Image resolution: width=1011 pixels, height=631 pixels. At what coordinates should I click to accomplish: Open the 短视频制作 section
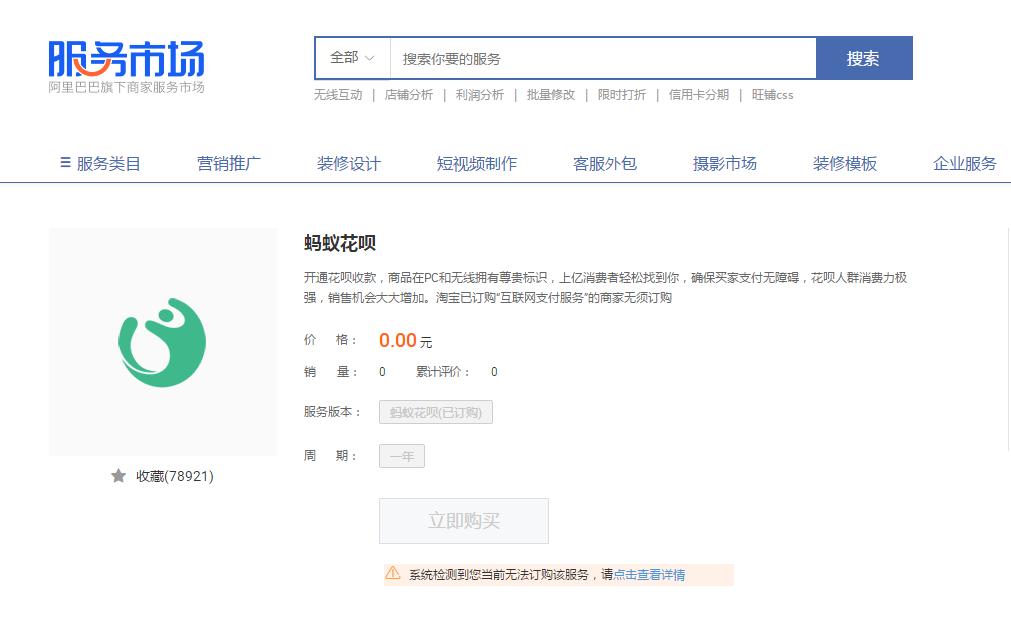[x=476, y=163]
